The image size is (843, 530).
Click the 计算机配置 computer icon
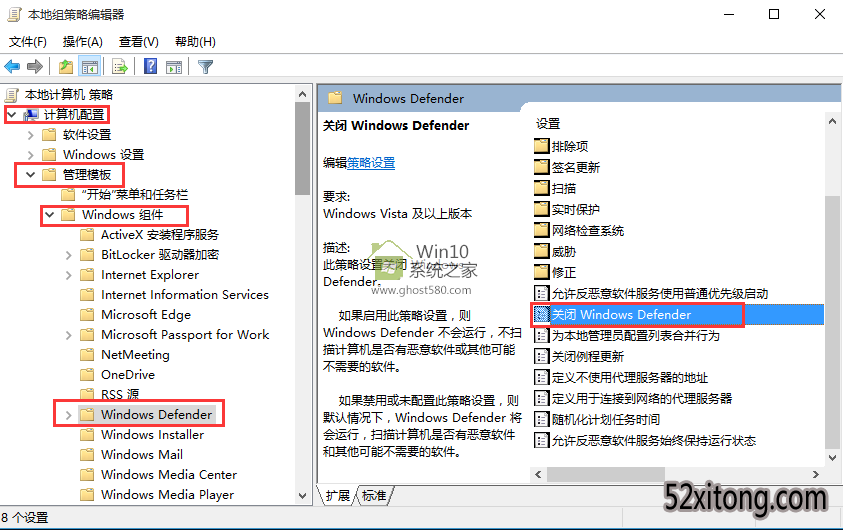(x=31, y=114)
